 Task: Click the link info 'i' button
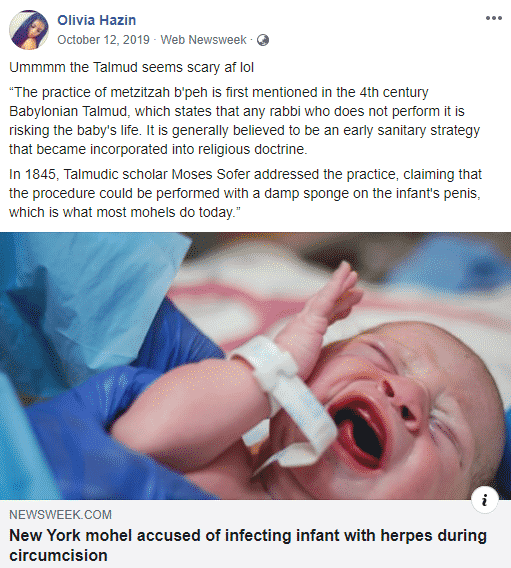[485, 500]
